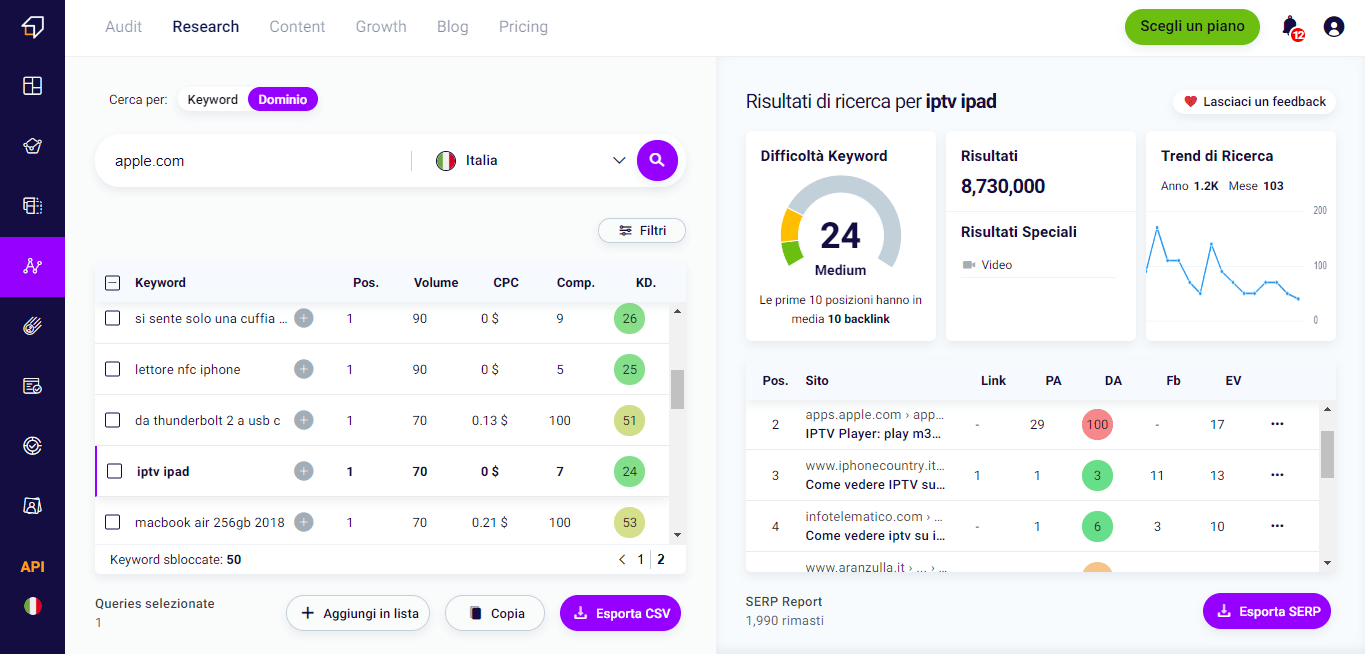Open the Pricing page
1365x654 pixels.
pos(524,27)
